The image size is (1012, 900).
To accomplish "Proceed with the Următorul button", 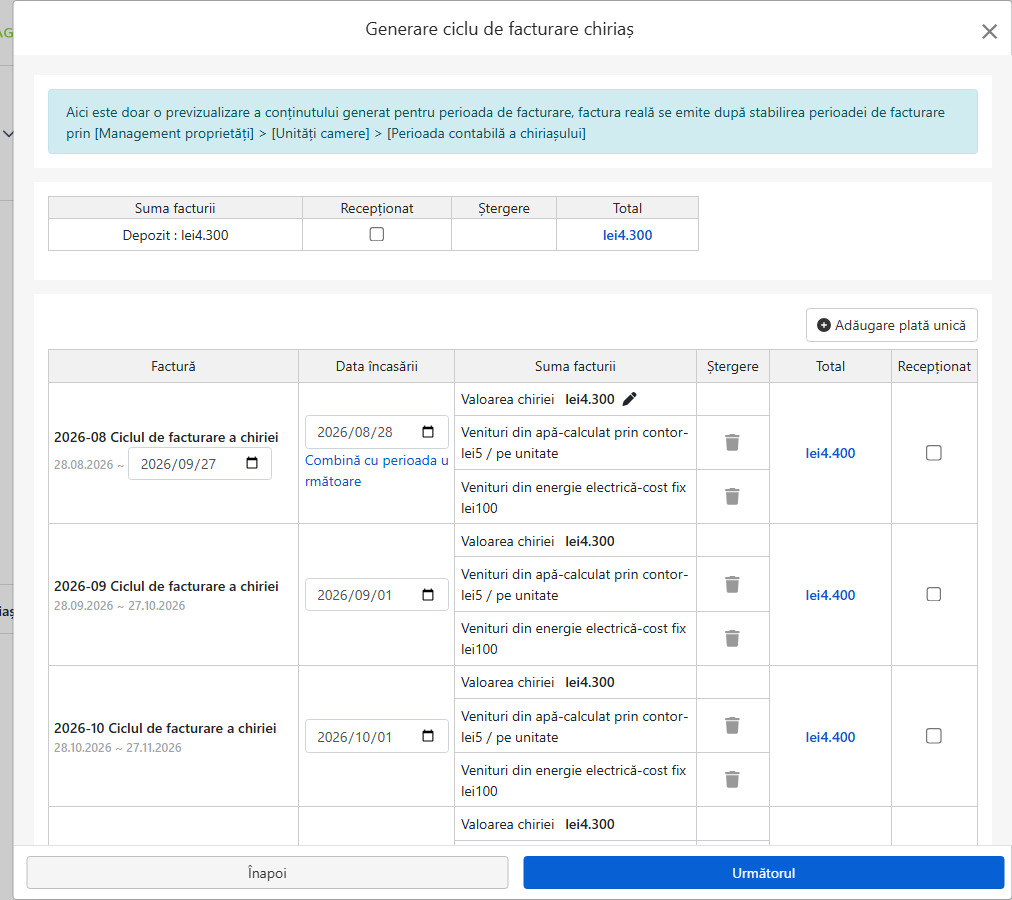I will 764,873.
